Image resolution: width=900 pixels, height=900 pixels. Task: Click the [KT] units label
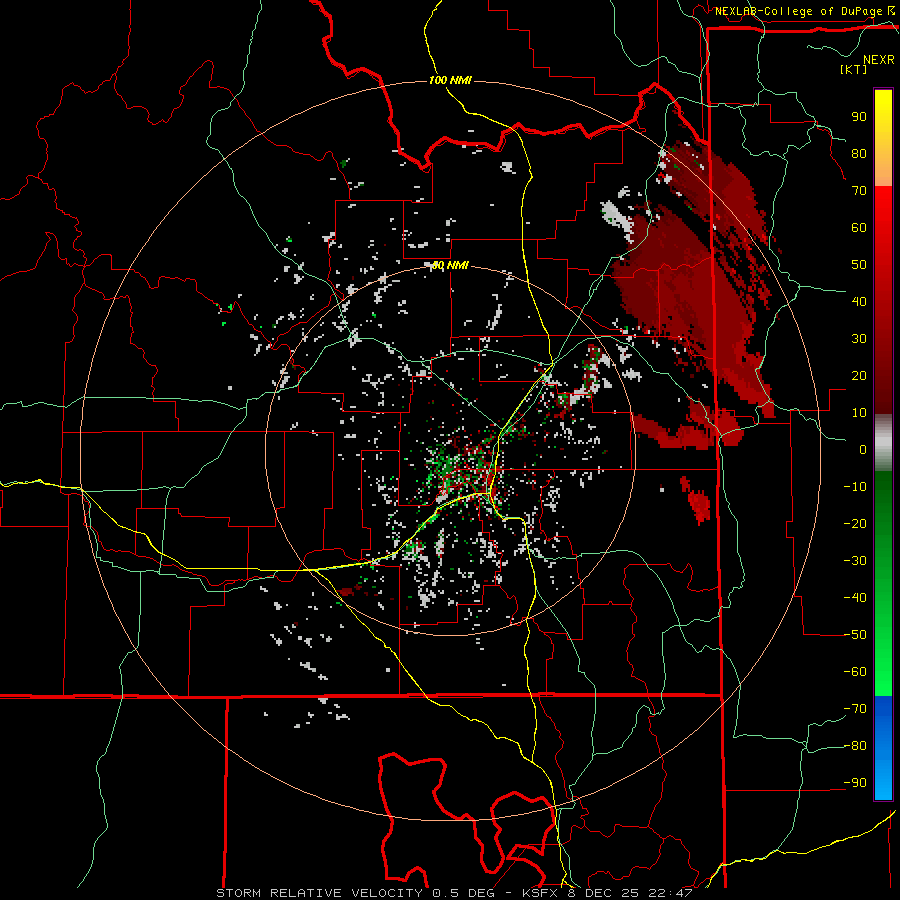853,69
